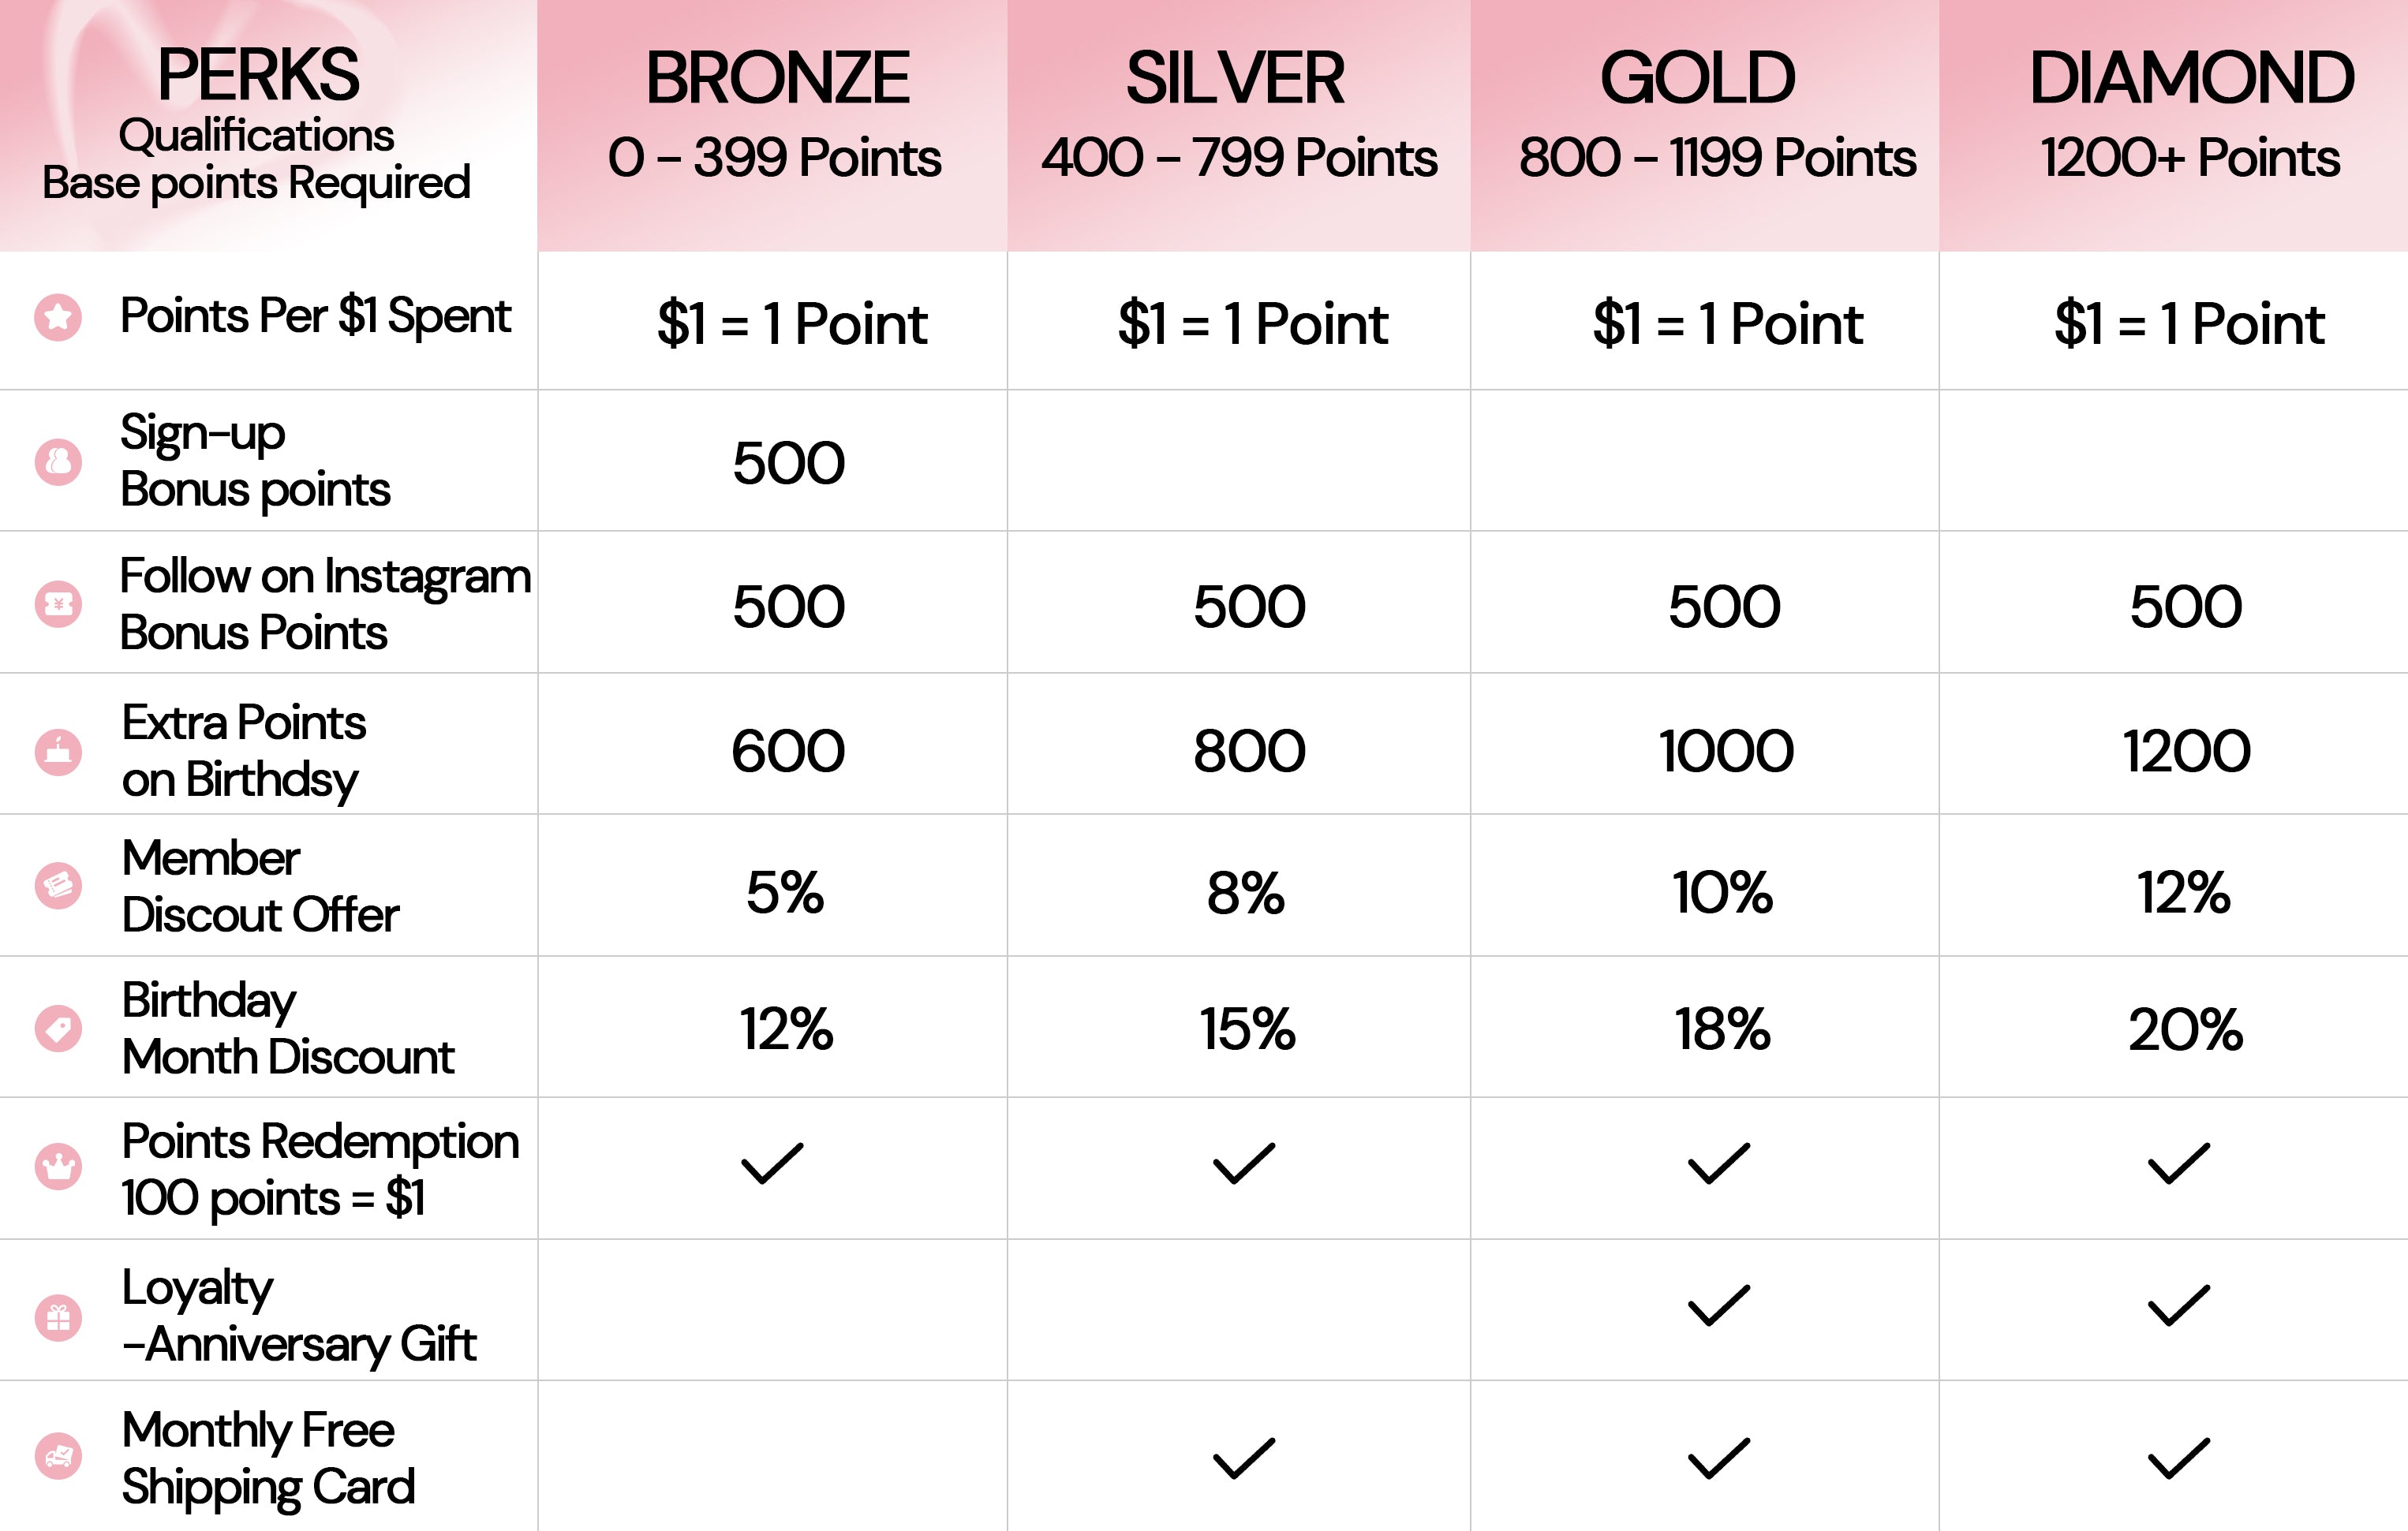
Task: Click the Loyalty Anniversary Gift box icon
Action: pos(58,1317)
